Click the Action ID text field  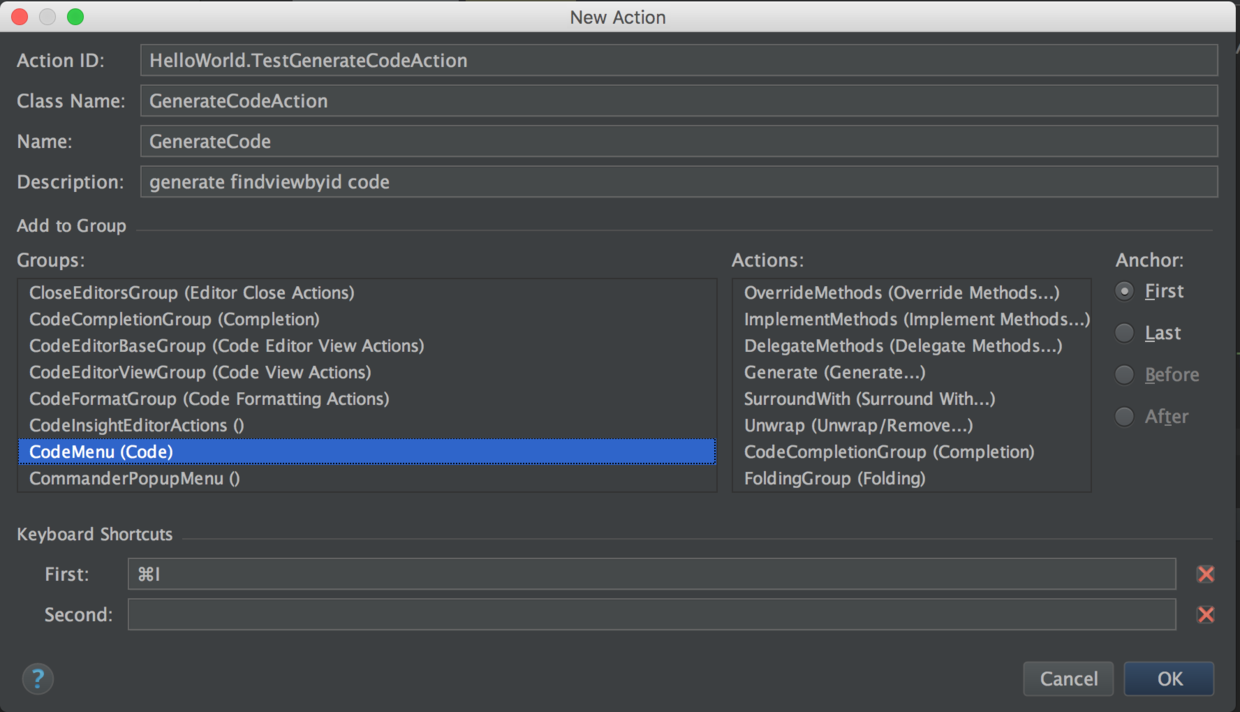click(x=678, y=60)
